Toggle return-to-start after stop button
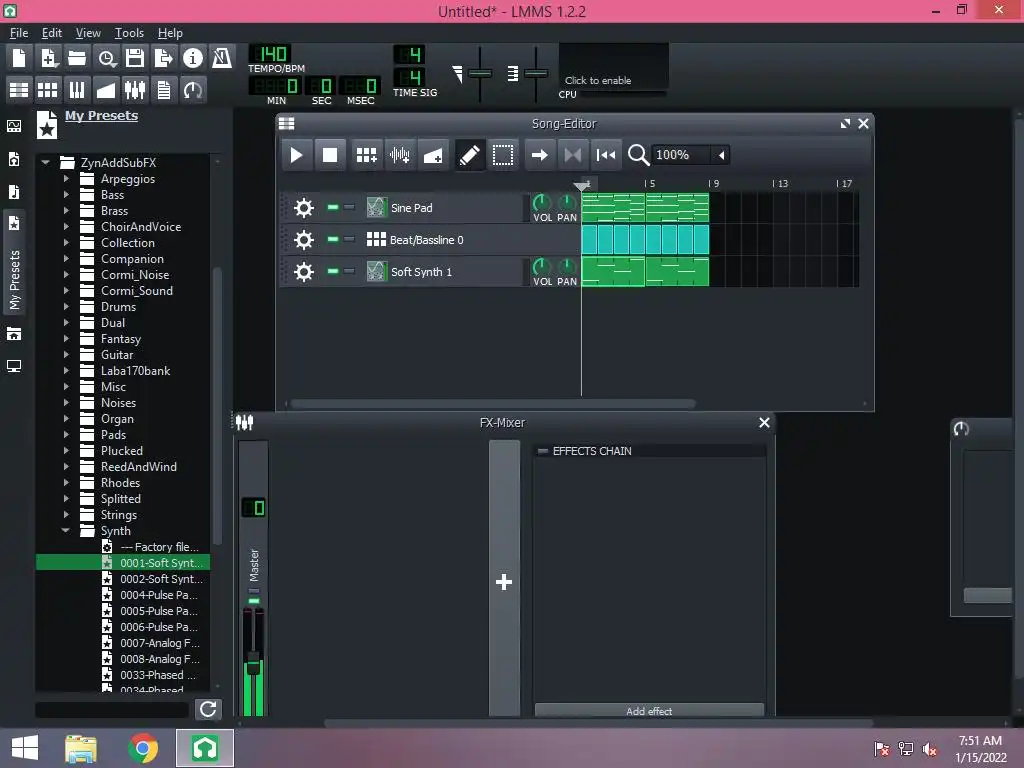Image resolution: width=1024 pixels, height=768 pixels. (x=606, y=155)
